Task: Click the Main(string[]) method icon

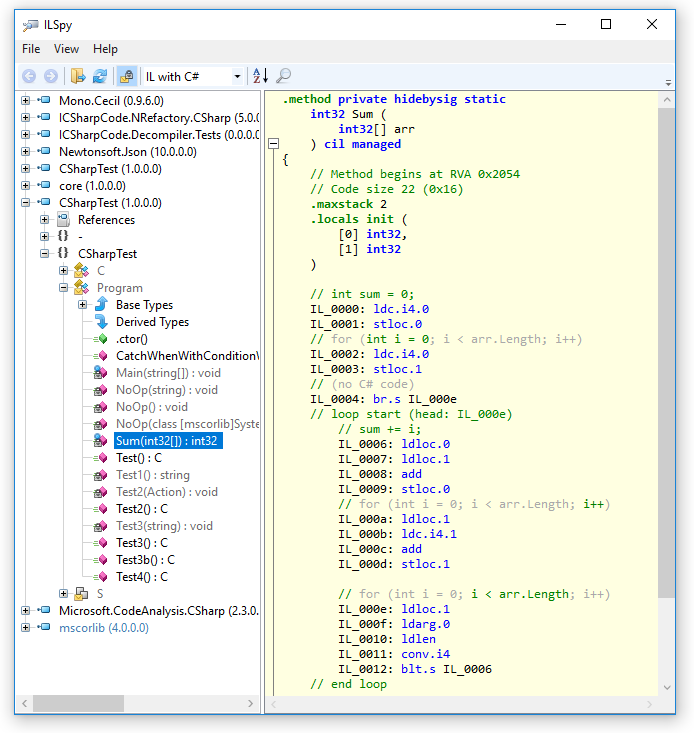Action: (100, 373)
